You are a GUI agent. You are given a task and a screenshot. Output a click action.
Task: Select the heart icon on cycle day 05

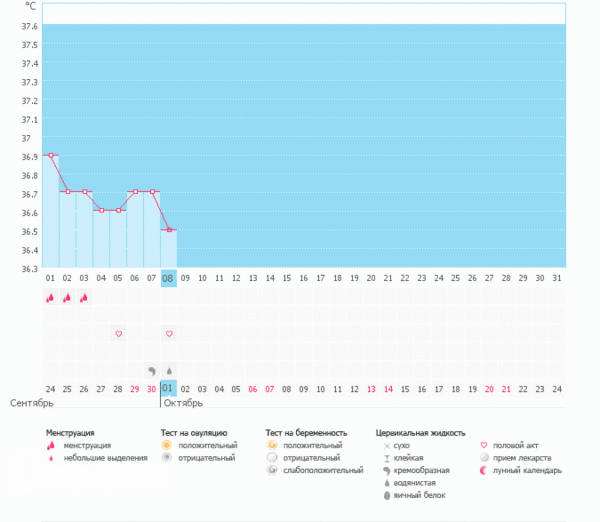click(x=118, y=333)
